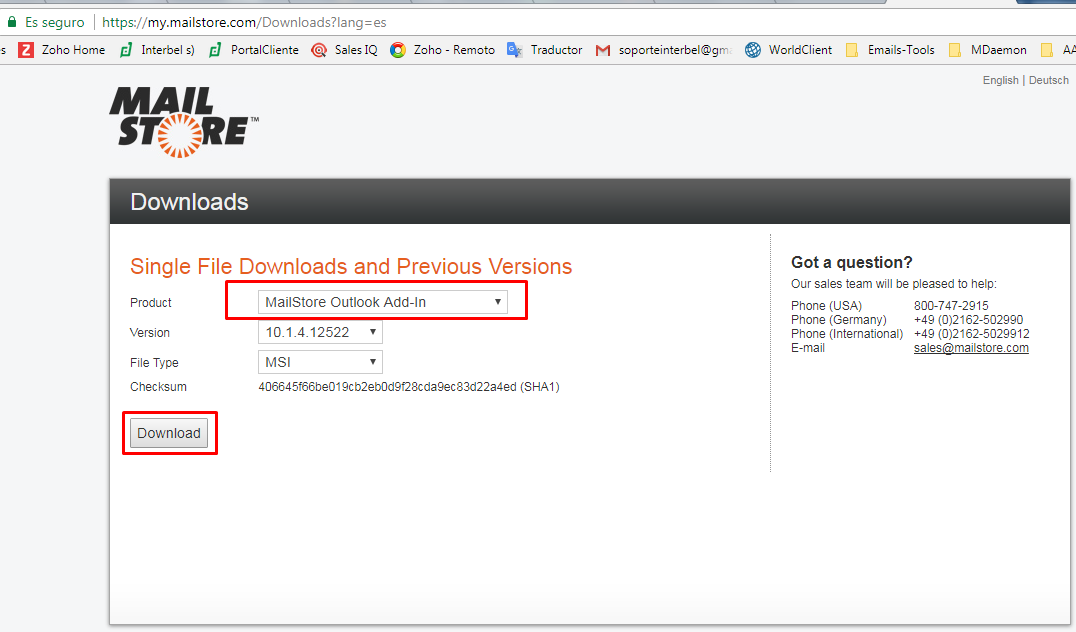
Task: Click the SHA1 checksum value text
Action: pos(409,387)
